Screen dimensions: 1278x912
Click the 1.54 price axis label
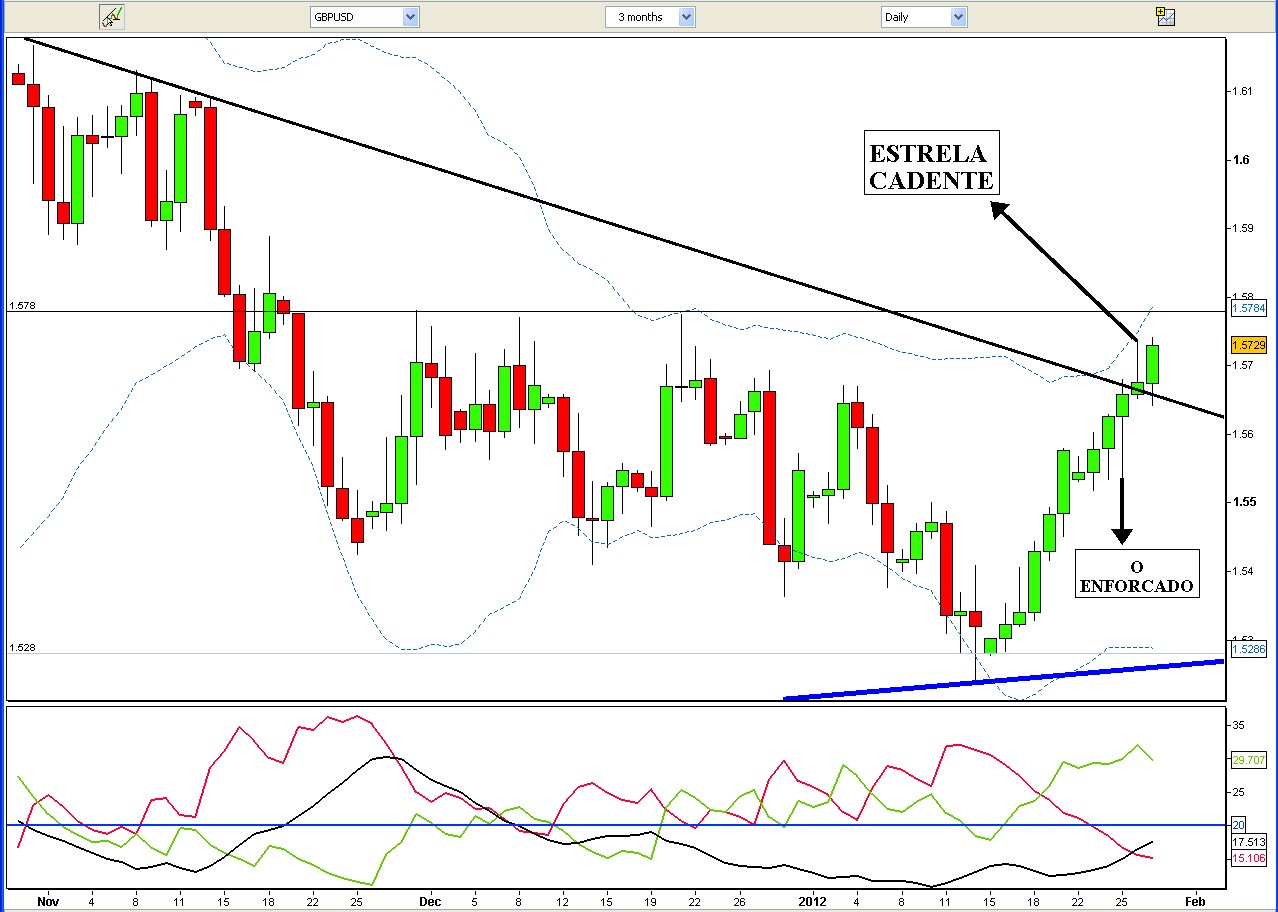pos(1243,571)
